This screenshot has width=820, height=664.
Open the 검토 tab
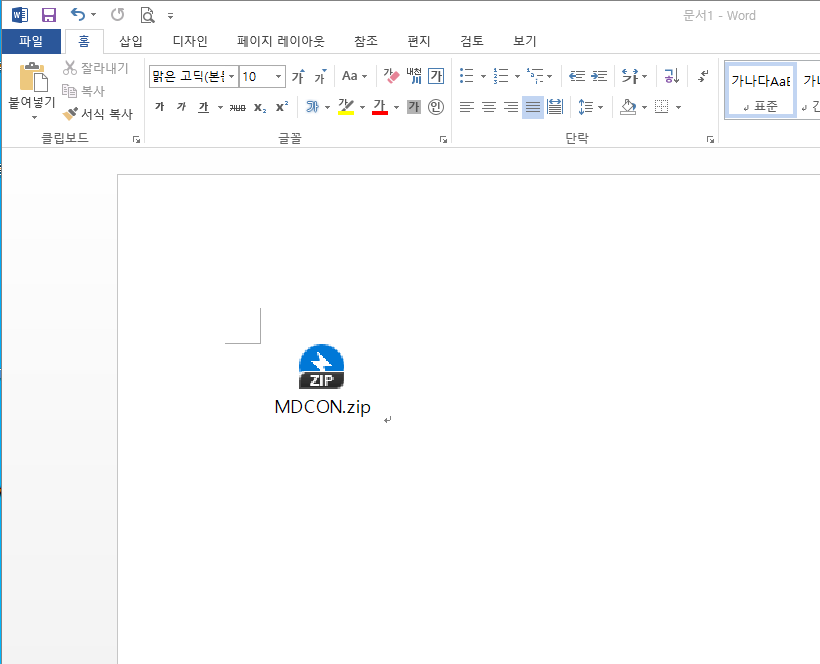472,41
